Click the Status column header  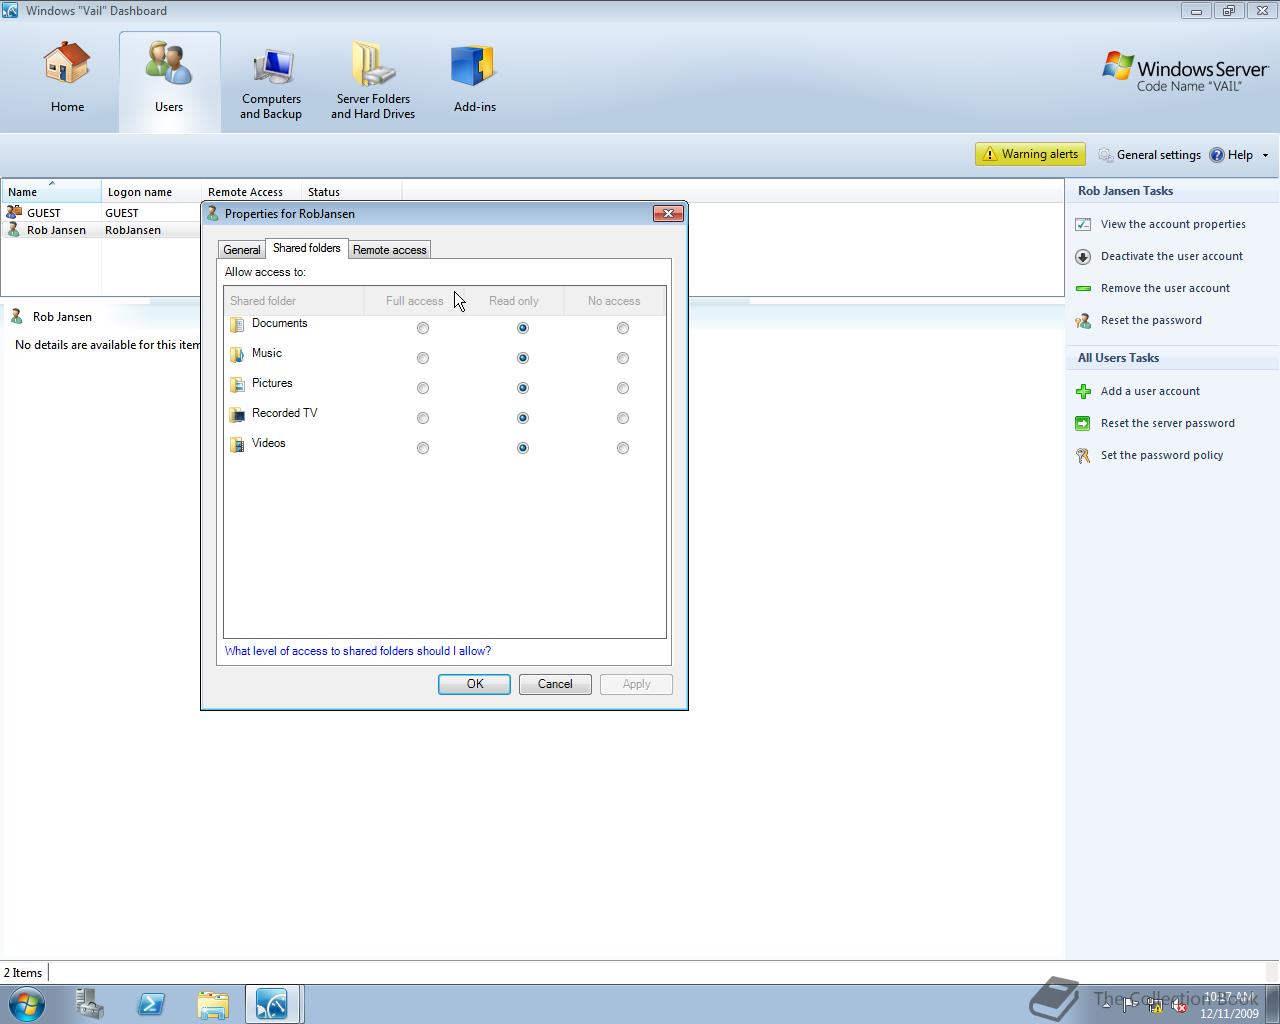click(351, 192)
